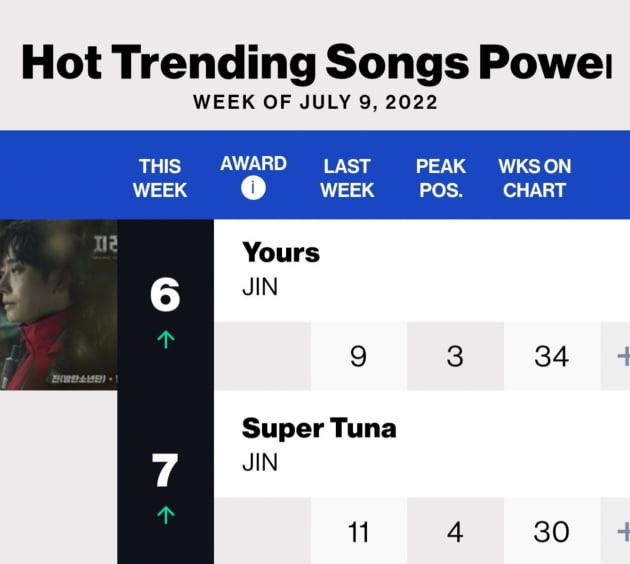Expand the Yours row plus icon

click(624, 356)
